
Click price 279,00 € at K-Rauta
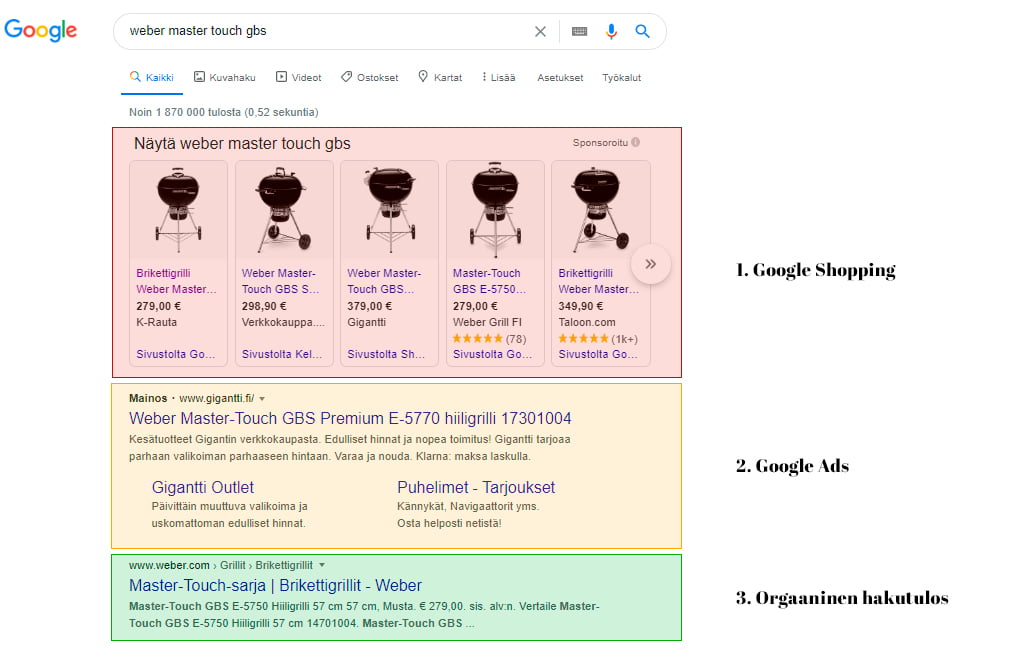158,306
